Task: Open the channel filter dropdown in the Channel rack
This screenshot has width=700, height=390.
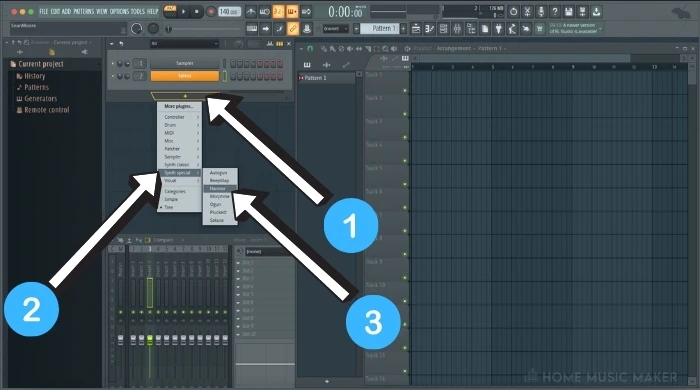Action: pos(184,44)
